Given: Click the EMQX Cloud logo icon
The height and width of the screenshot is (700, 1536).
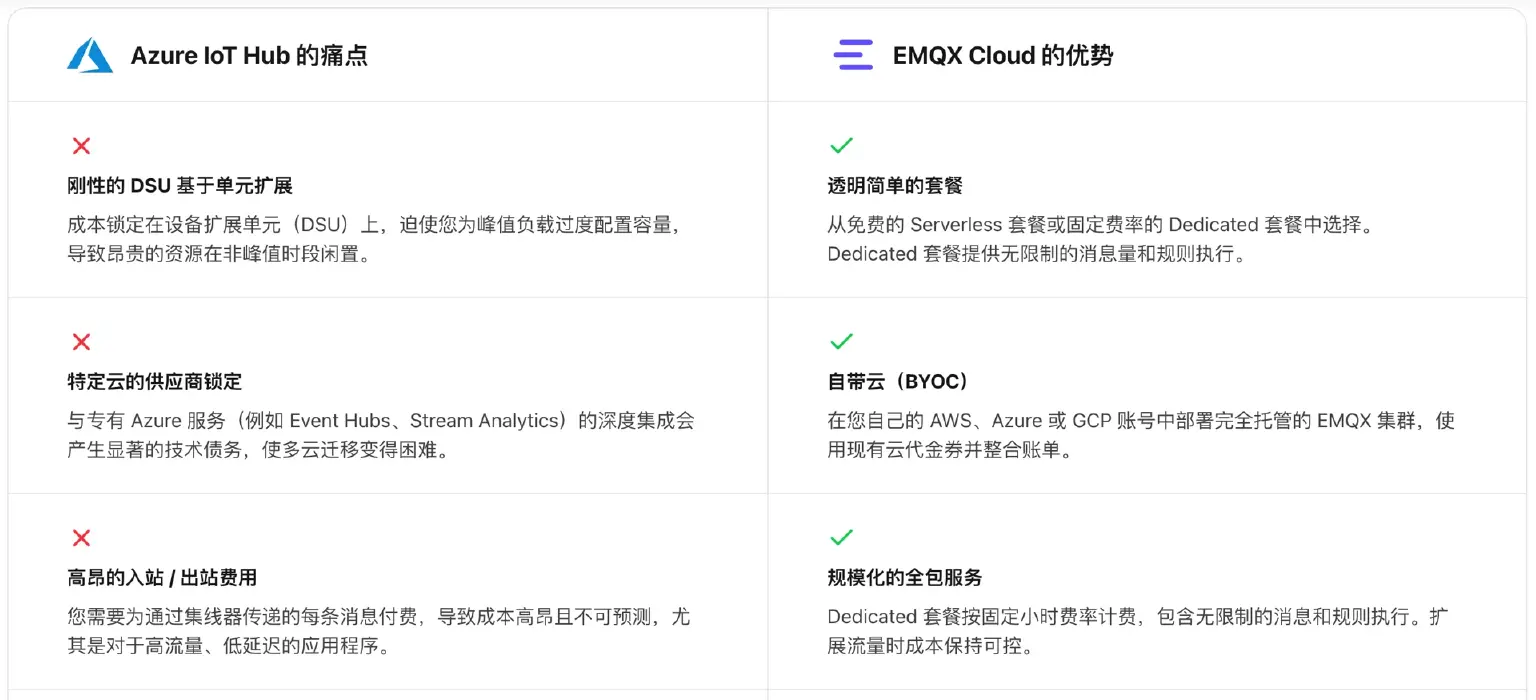Looking at the screenshot, I should point(853,55).
